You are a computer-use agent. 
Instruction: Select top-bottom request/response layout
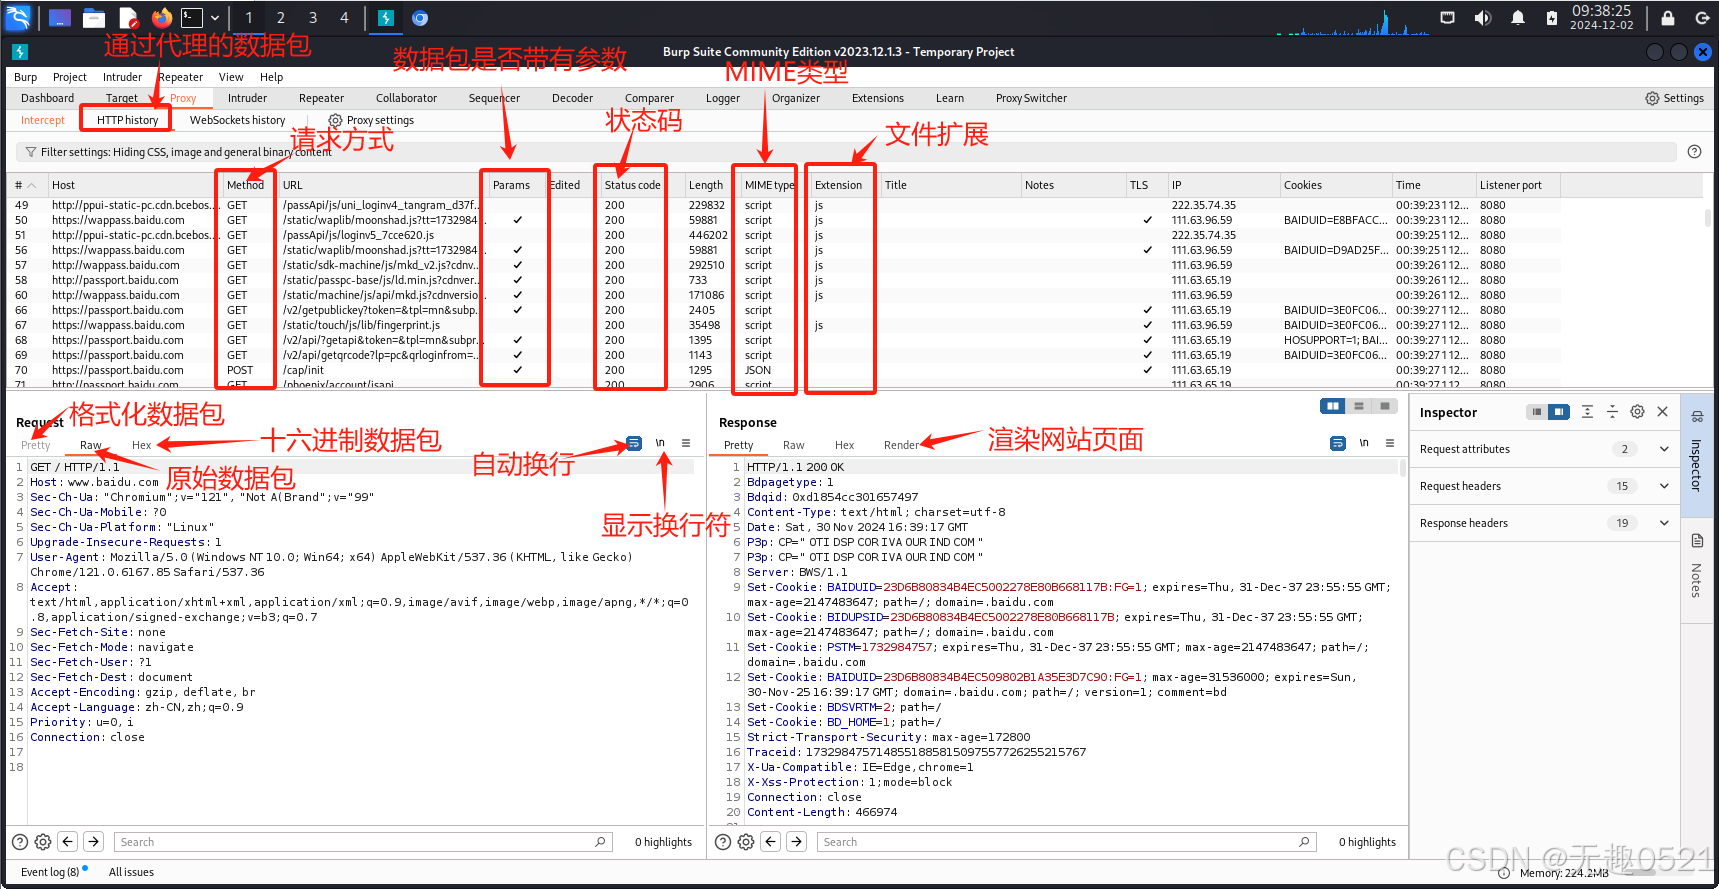tap(1359, 406)
